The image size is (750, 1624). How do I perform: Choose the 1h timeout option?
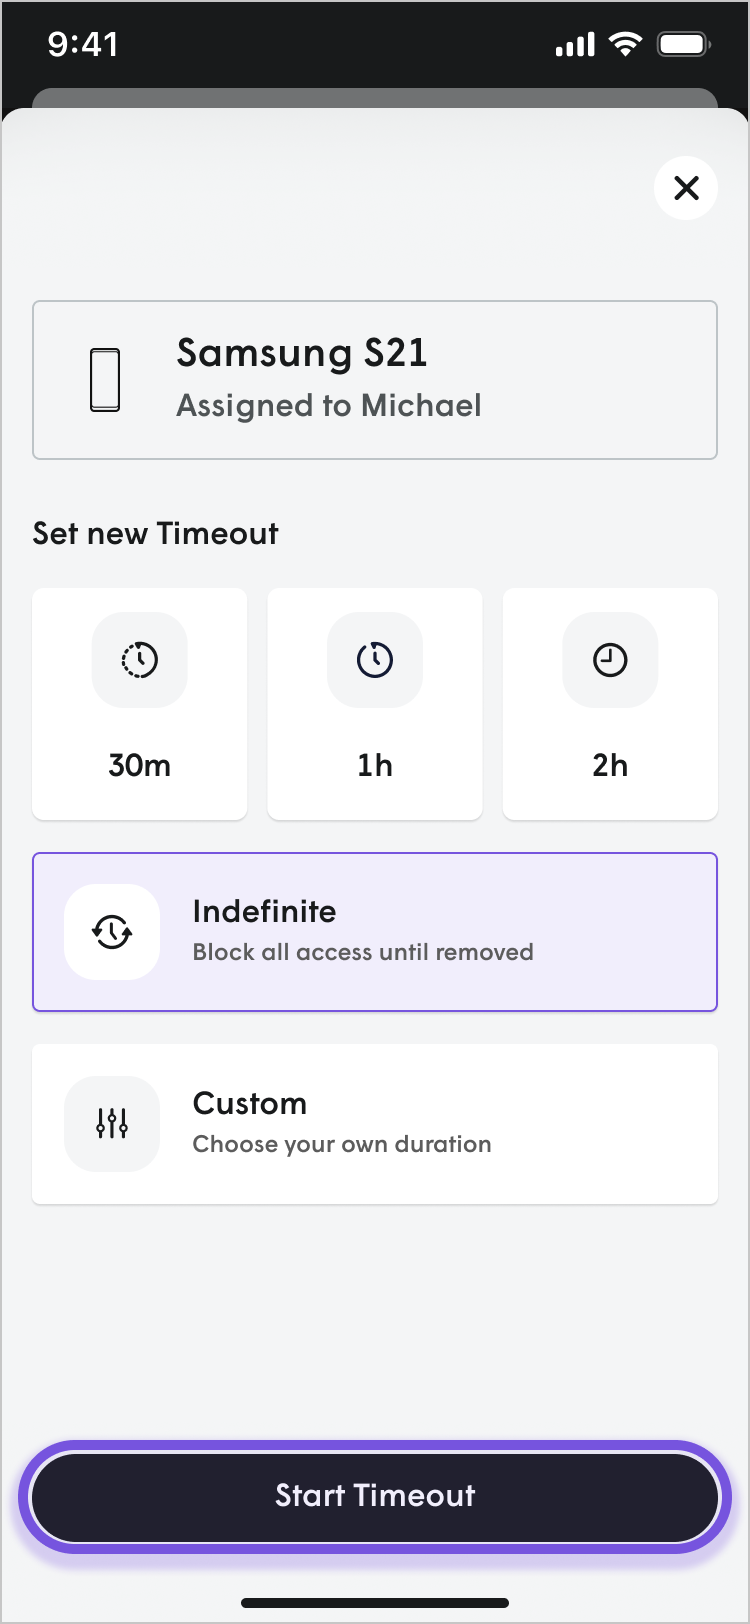[374, 703]
